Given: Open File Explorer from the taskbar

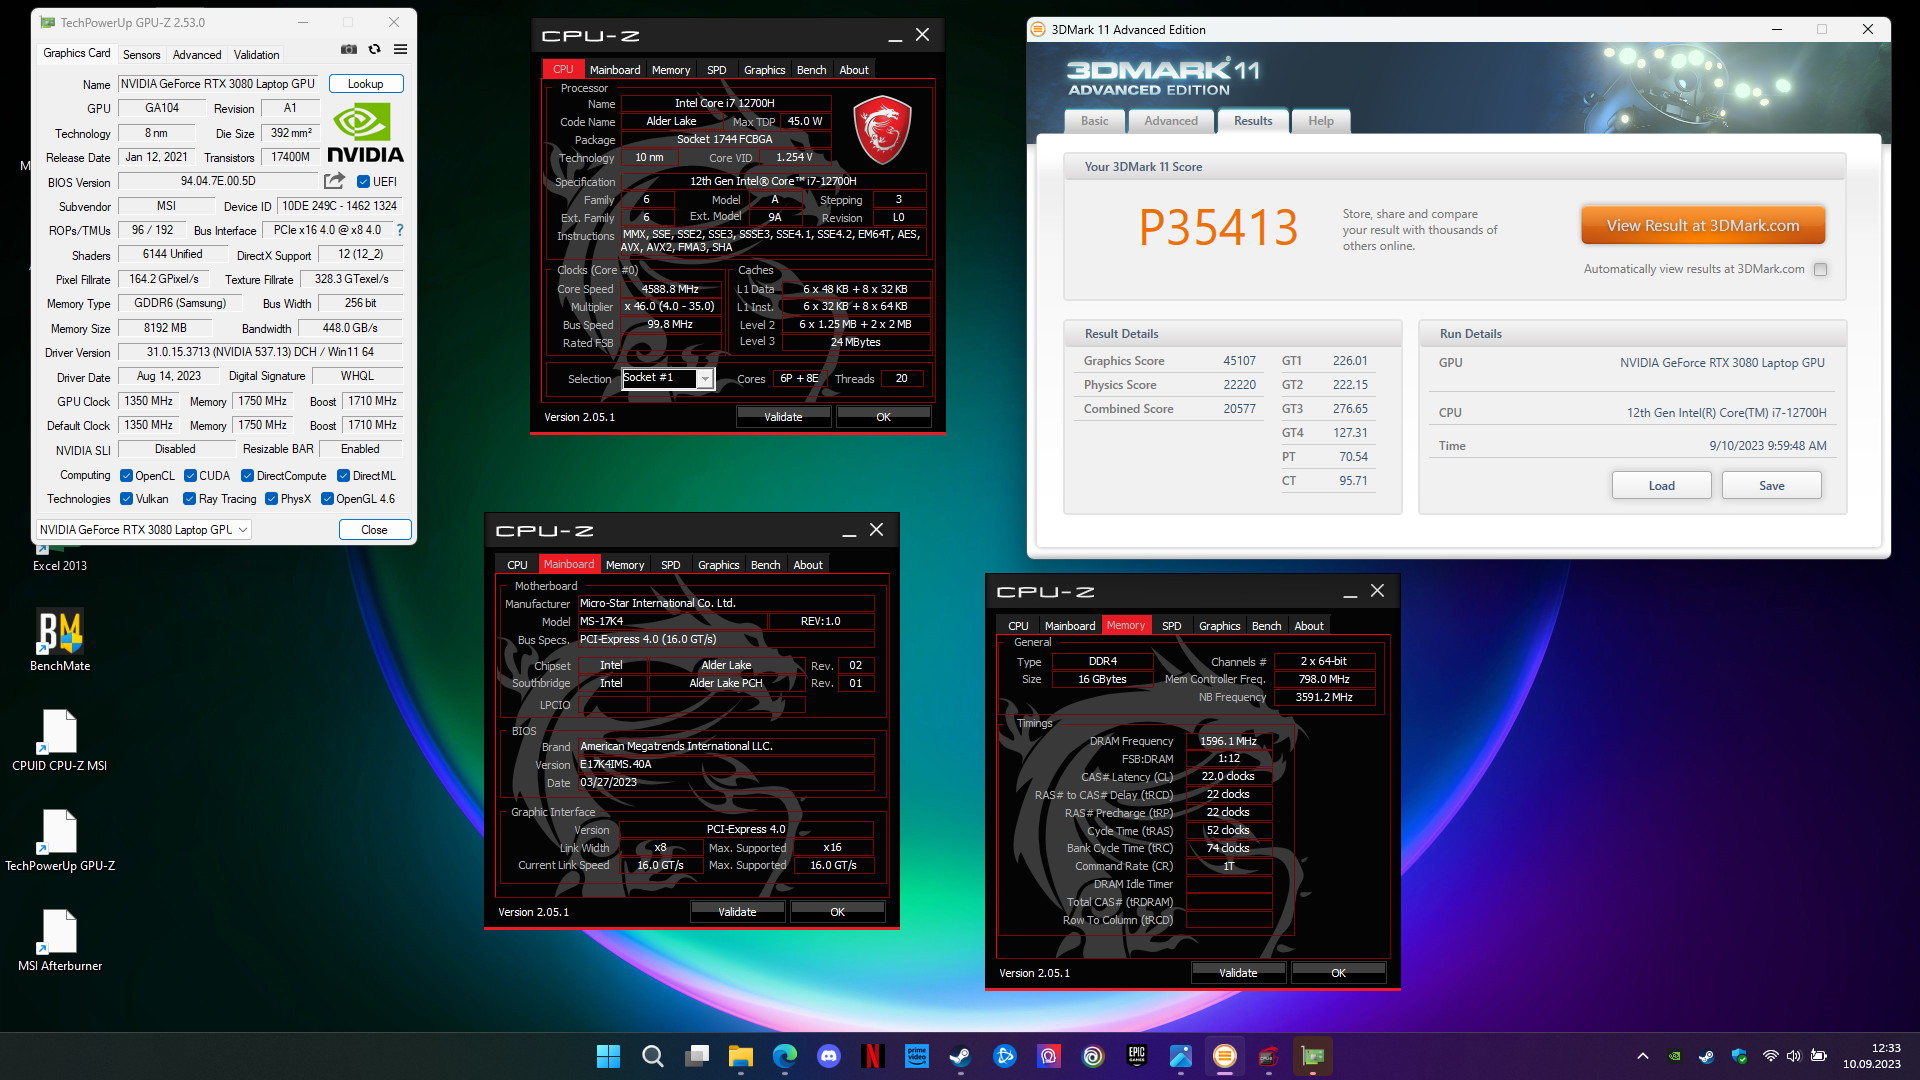Looking at the screenshot, I should [741, 1056].
